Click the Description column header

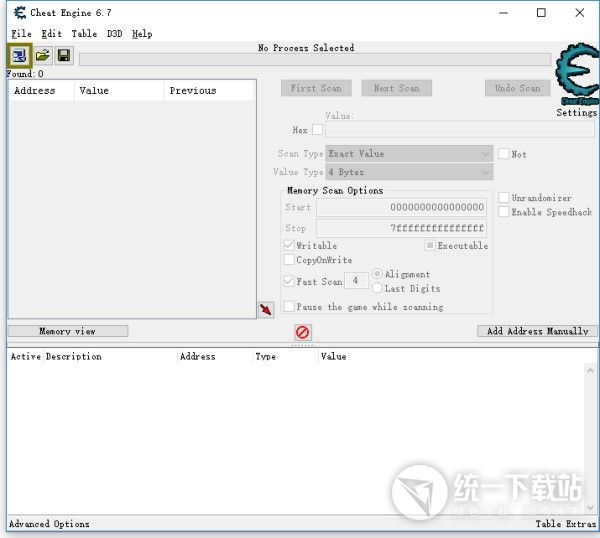[x=110, y=357]
